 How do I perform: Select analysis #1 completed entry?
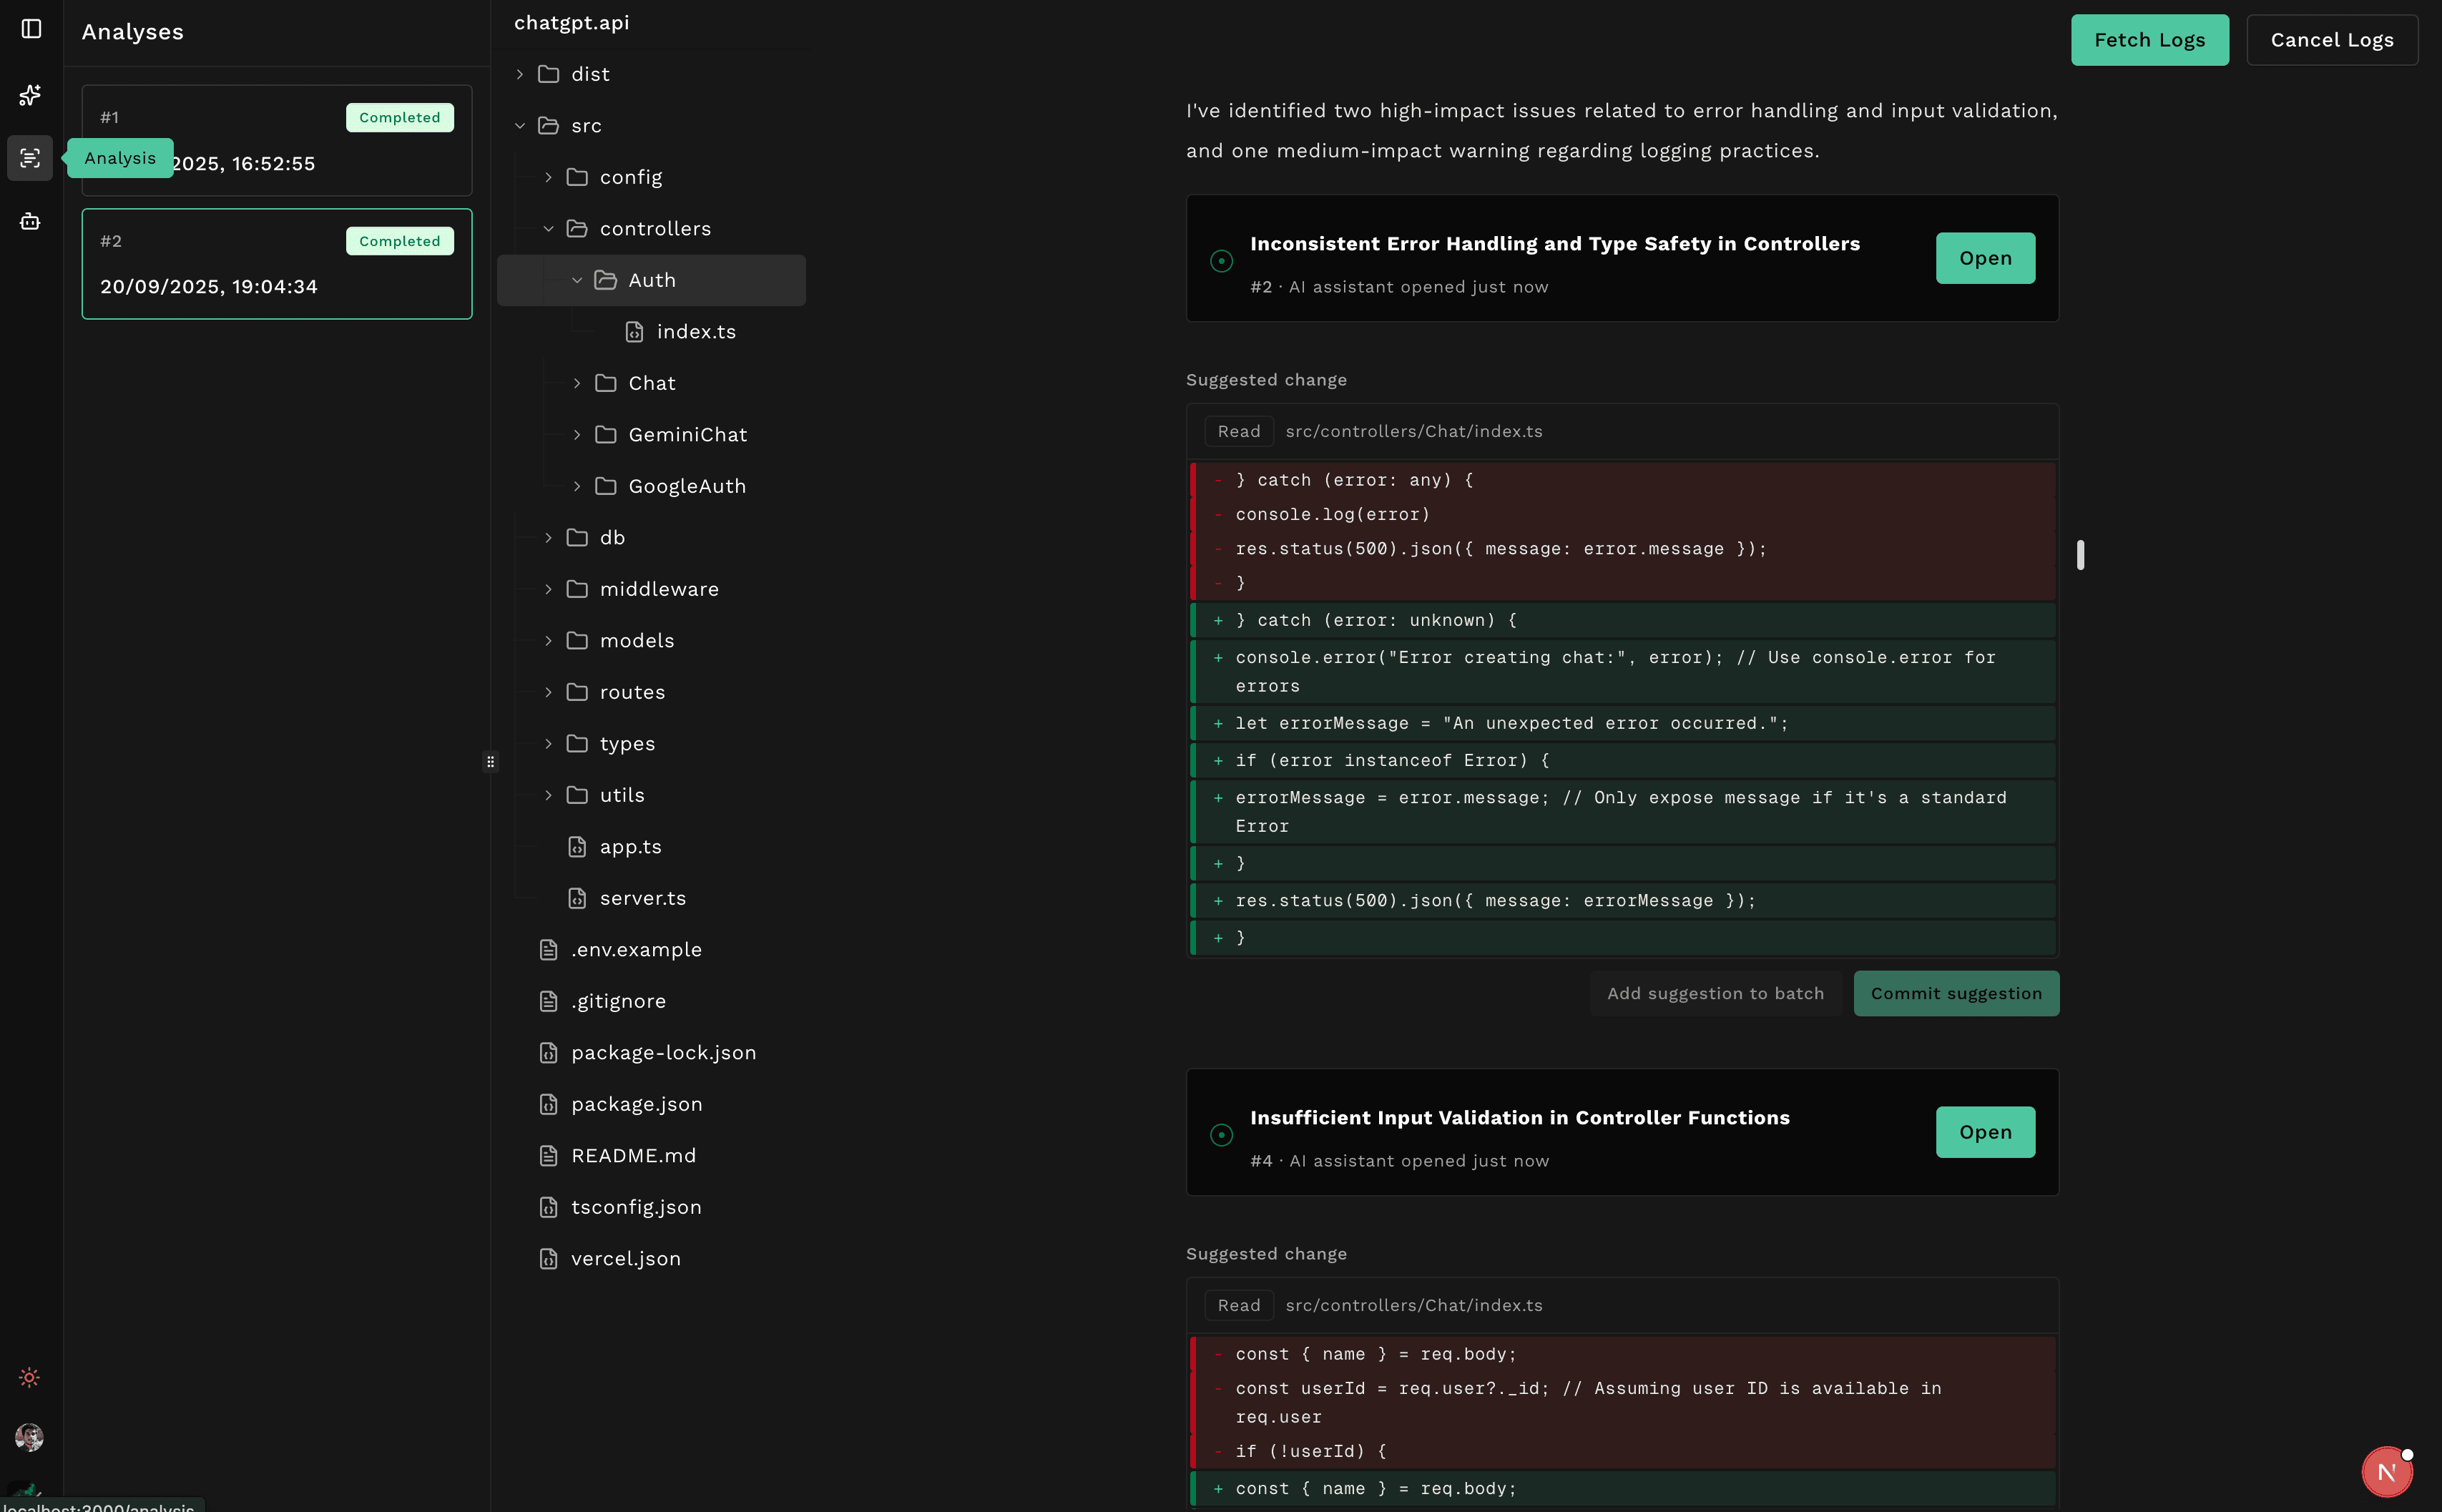pos(276,141)
